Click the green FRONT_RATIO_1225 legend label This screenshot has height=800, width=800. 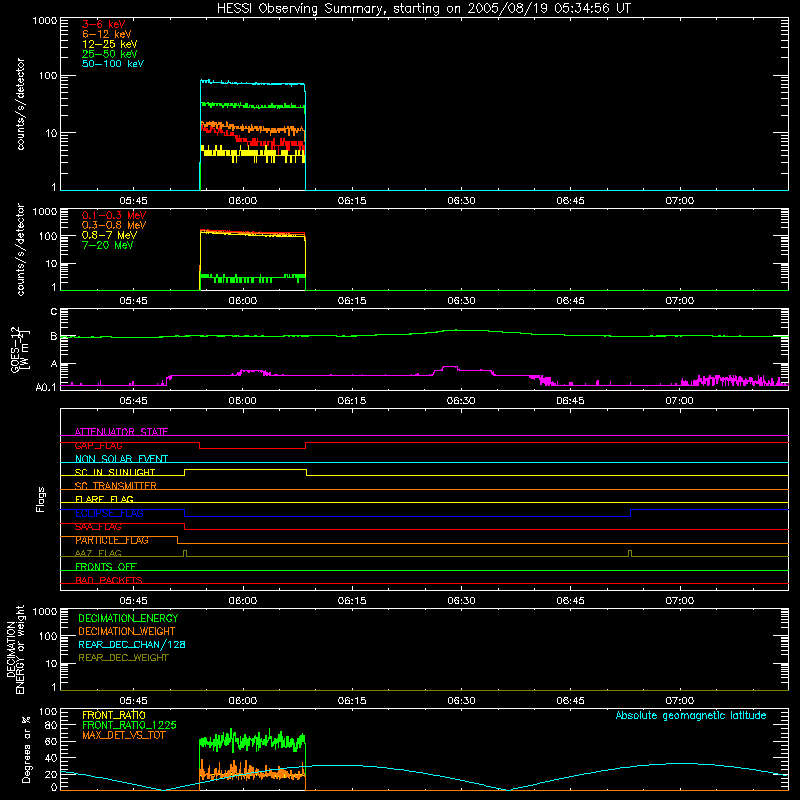tap(129, 725)
